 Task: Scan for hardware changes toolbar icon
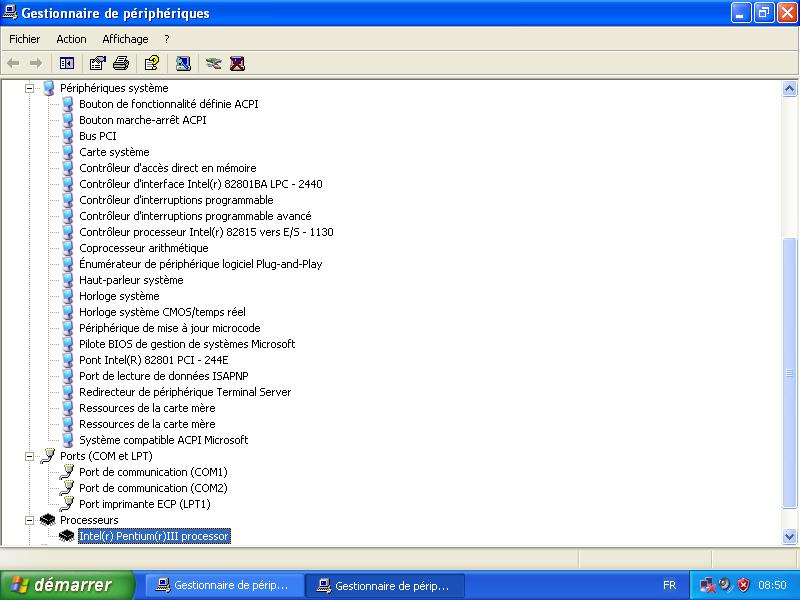(x=183, y=63)
